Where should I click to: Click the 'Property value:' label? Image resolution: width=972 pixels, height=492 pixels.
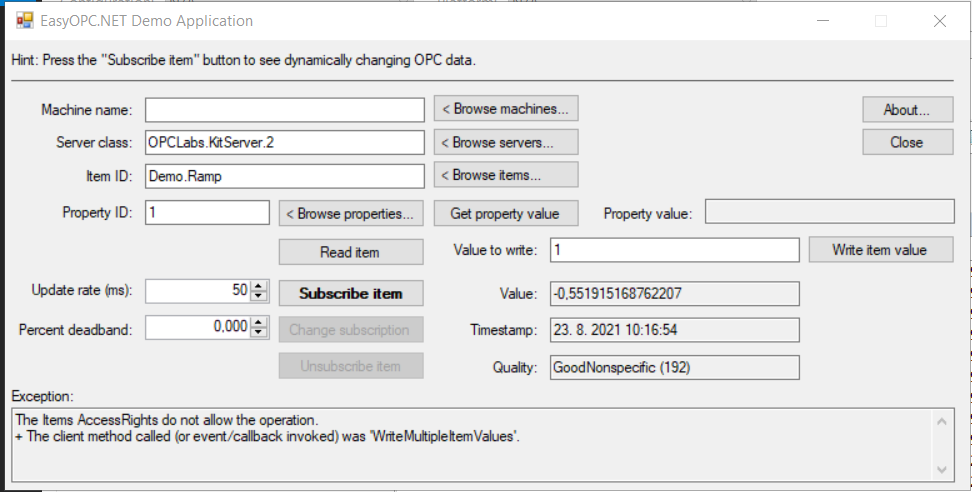point(648,214)
